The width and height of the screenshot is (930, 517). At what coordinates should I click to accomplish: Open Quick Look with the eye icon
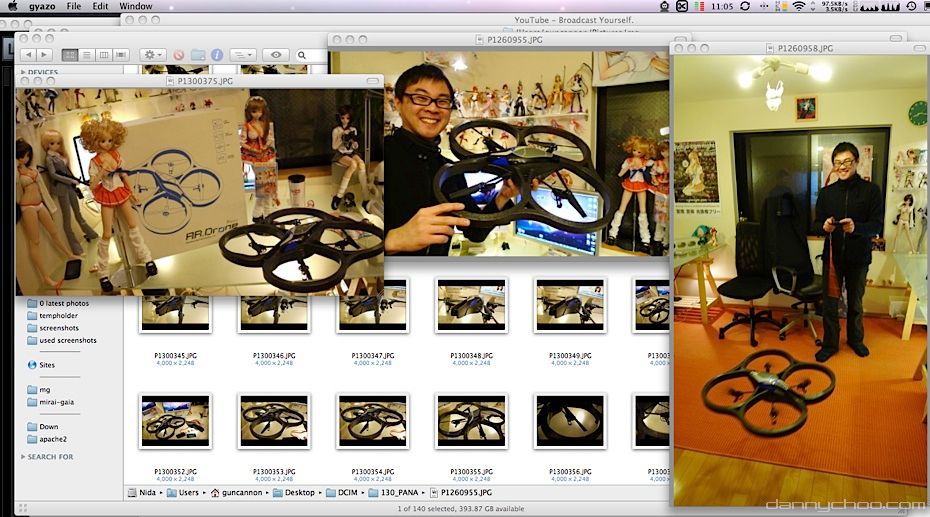pos(276,54)
